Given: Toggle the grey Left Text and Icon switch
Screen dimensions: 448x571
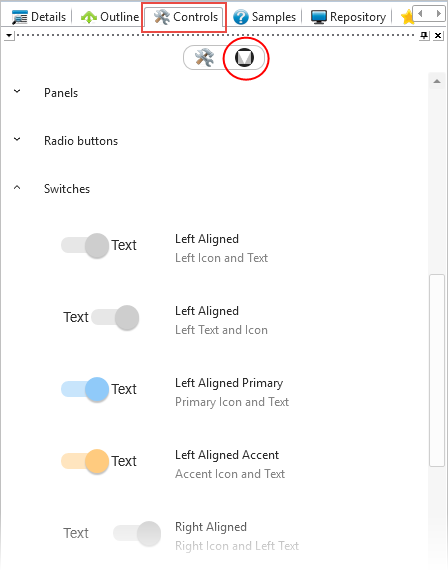Looking at the screenshot, I should (x=115, y=318).
